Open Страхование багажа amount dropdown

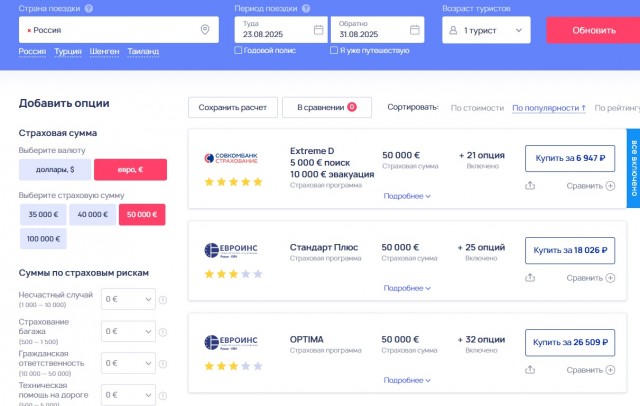click(128, 331)
